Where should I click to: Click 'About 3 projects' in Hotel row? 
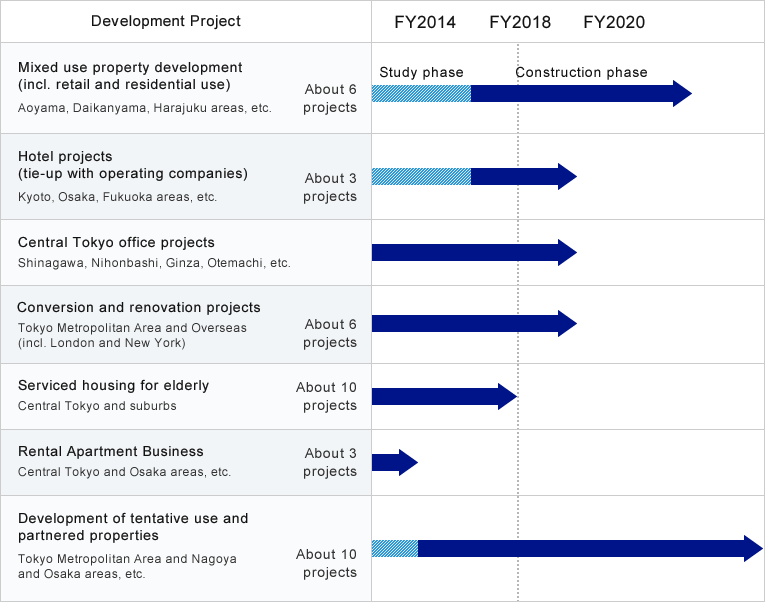[x=330, y=187]
